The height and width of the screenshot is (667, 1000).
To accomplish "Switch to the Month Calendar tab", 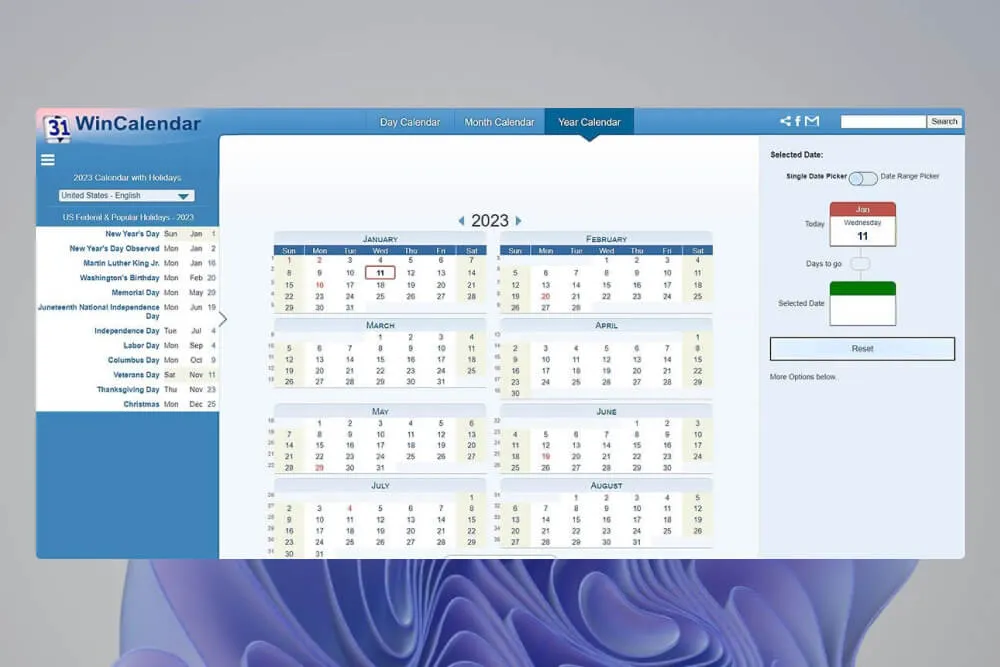I will tap(499, 121).
